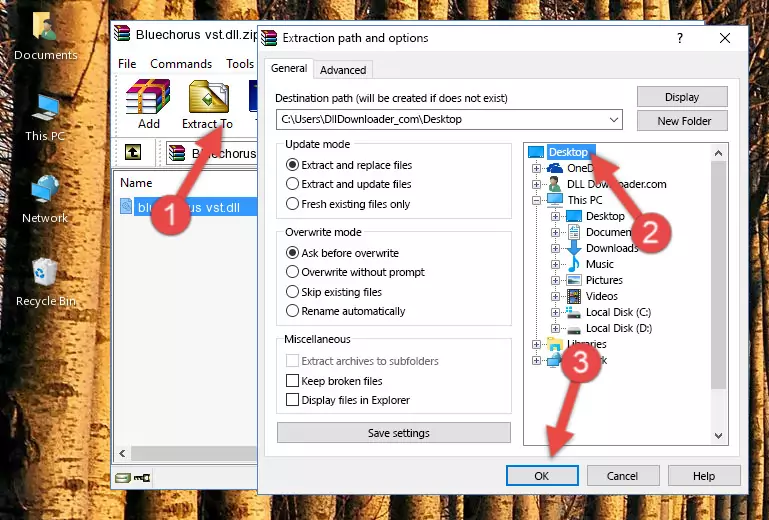769x520 pixels.
Task: Open the Commands menu in WinRAR
Action: (x=181, y=64)
